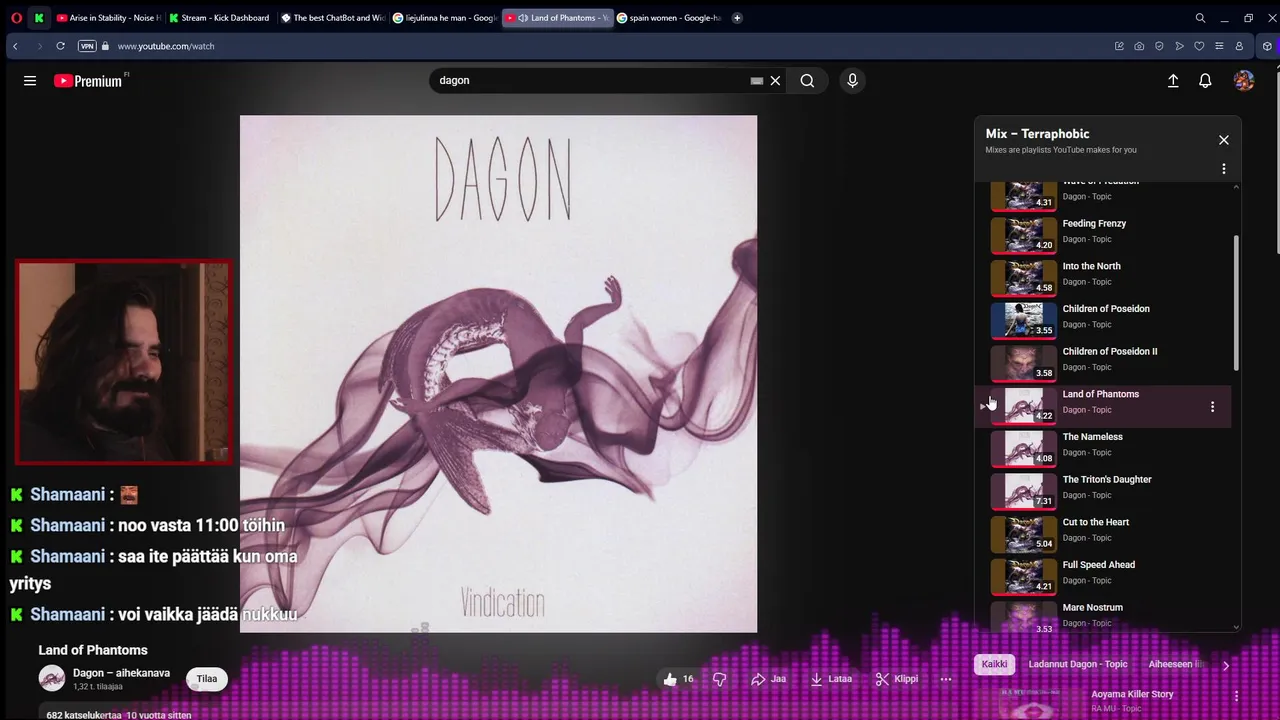
Task: Click the Dagon album cover video player
Action: (498, 373)
